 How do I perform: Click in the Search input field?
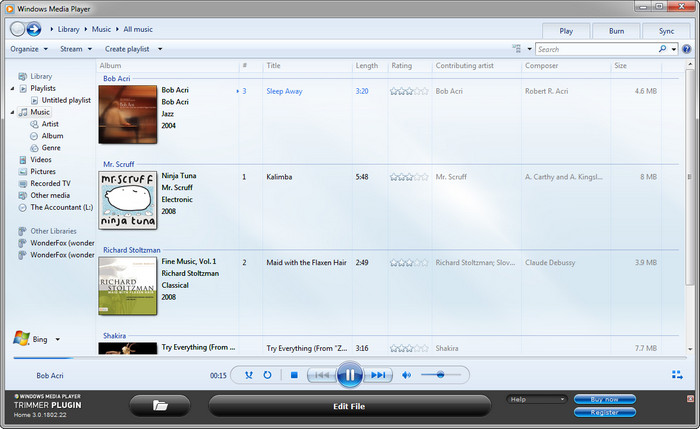pyautogui.click(x=596, y=49)
